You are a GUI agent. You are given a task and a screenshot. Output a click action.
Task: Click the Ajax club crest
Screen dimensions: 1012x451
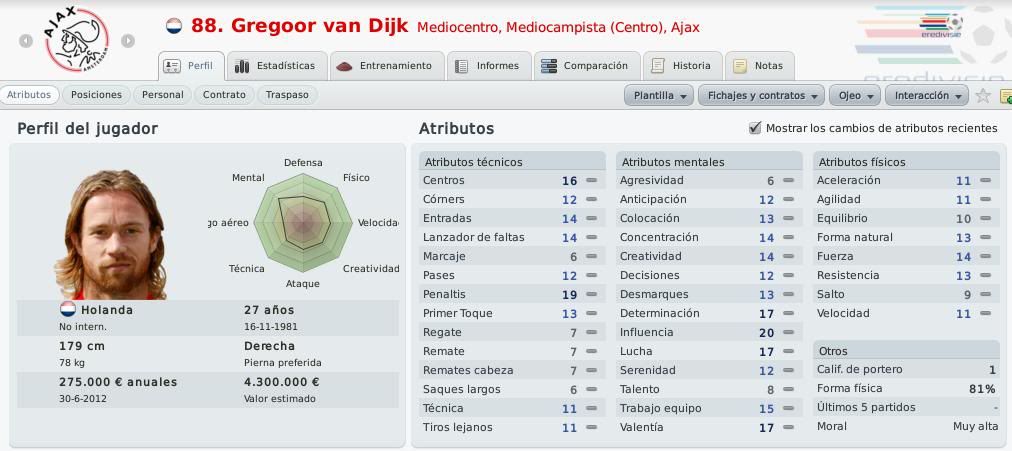point(77,39)
